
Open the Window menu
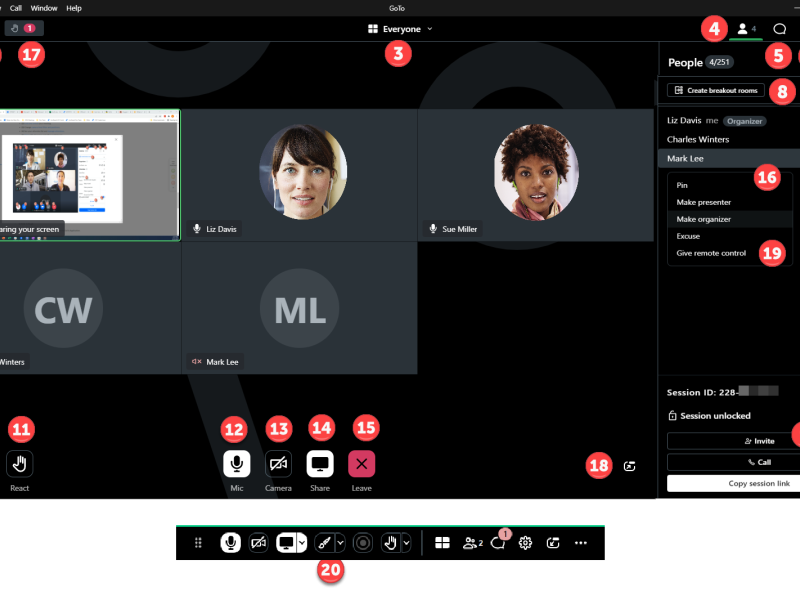point(44,8)
